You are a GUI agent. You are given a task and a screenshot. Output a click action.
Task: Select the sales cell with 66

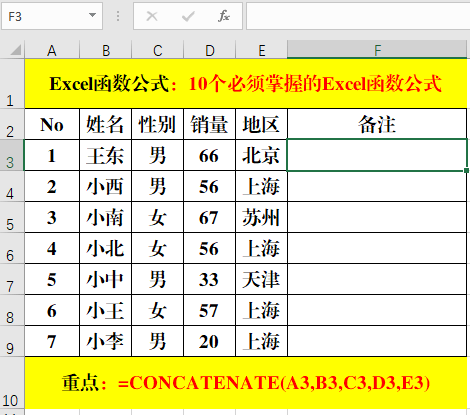tap(210, 155)
